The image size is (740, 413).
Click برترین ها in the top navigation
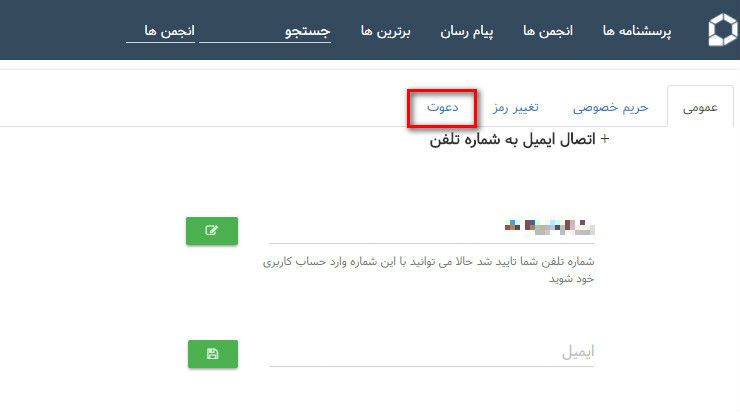385,31
